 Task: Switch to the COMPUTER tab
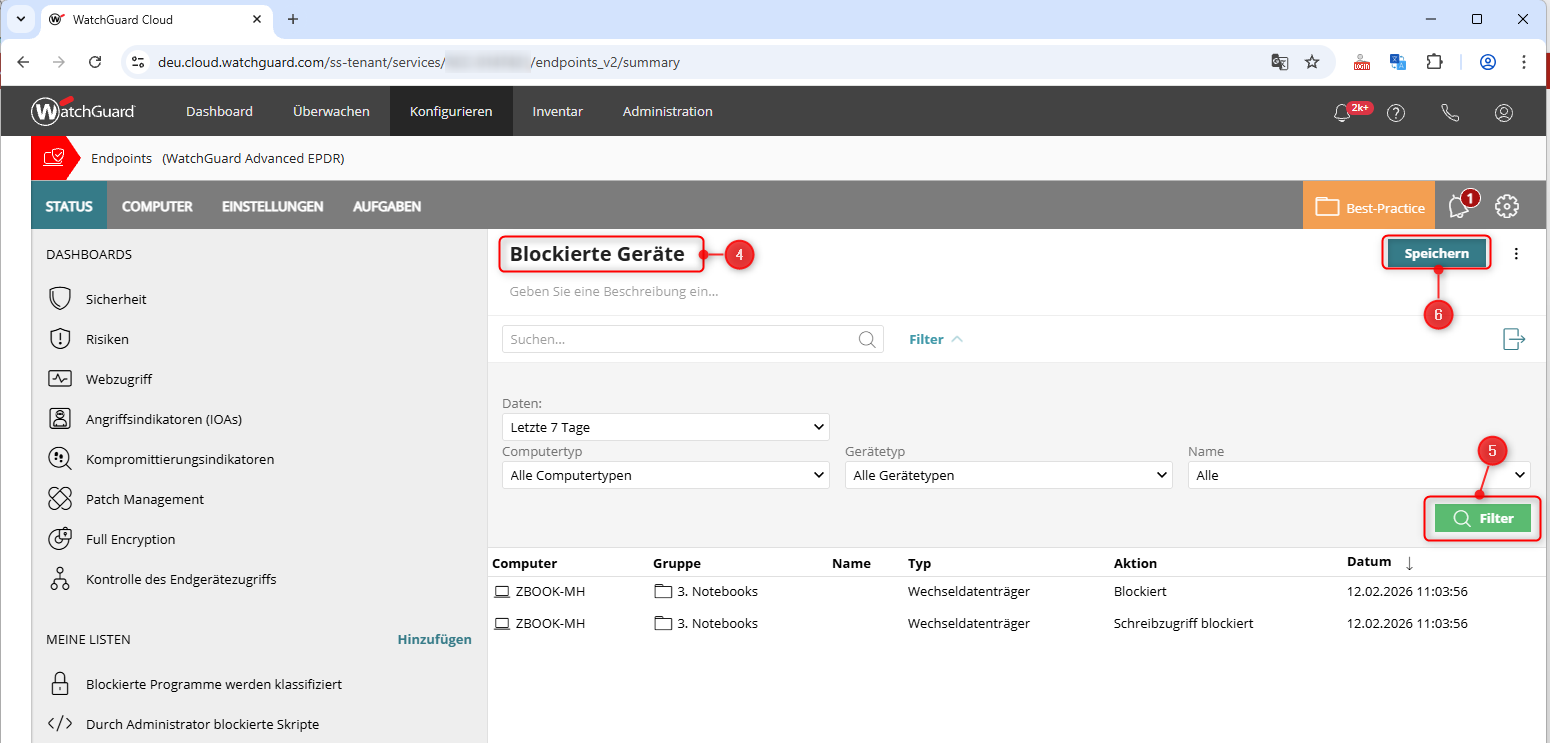[157, 207]
